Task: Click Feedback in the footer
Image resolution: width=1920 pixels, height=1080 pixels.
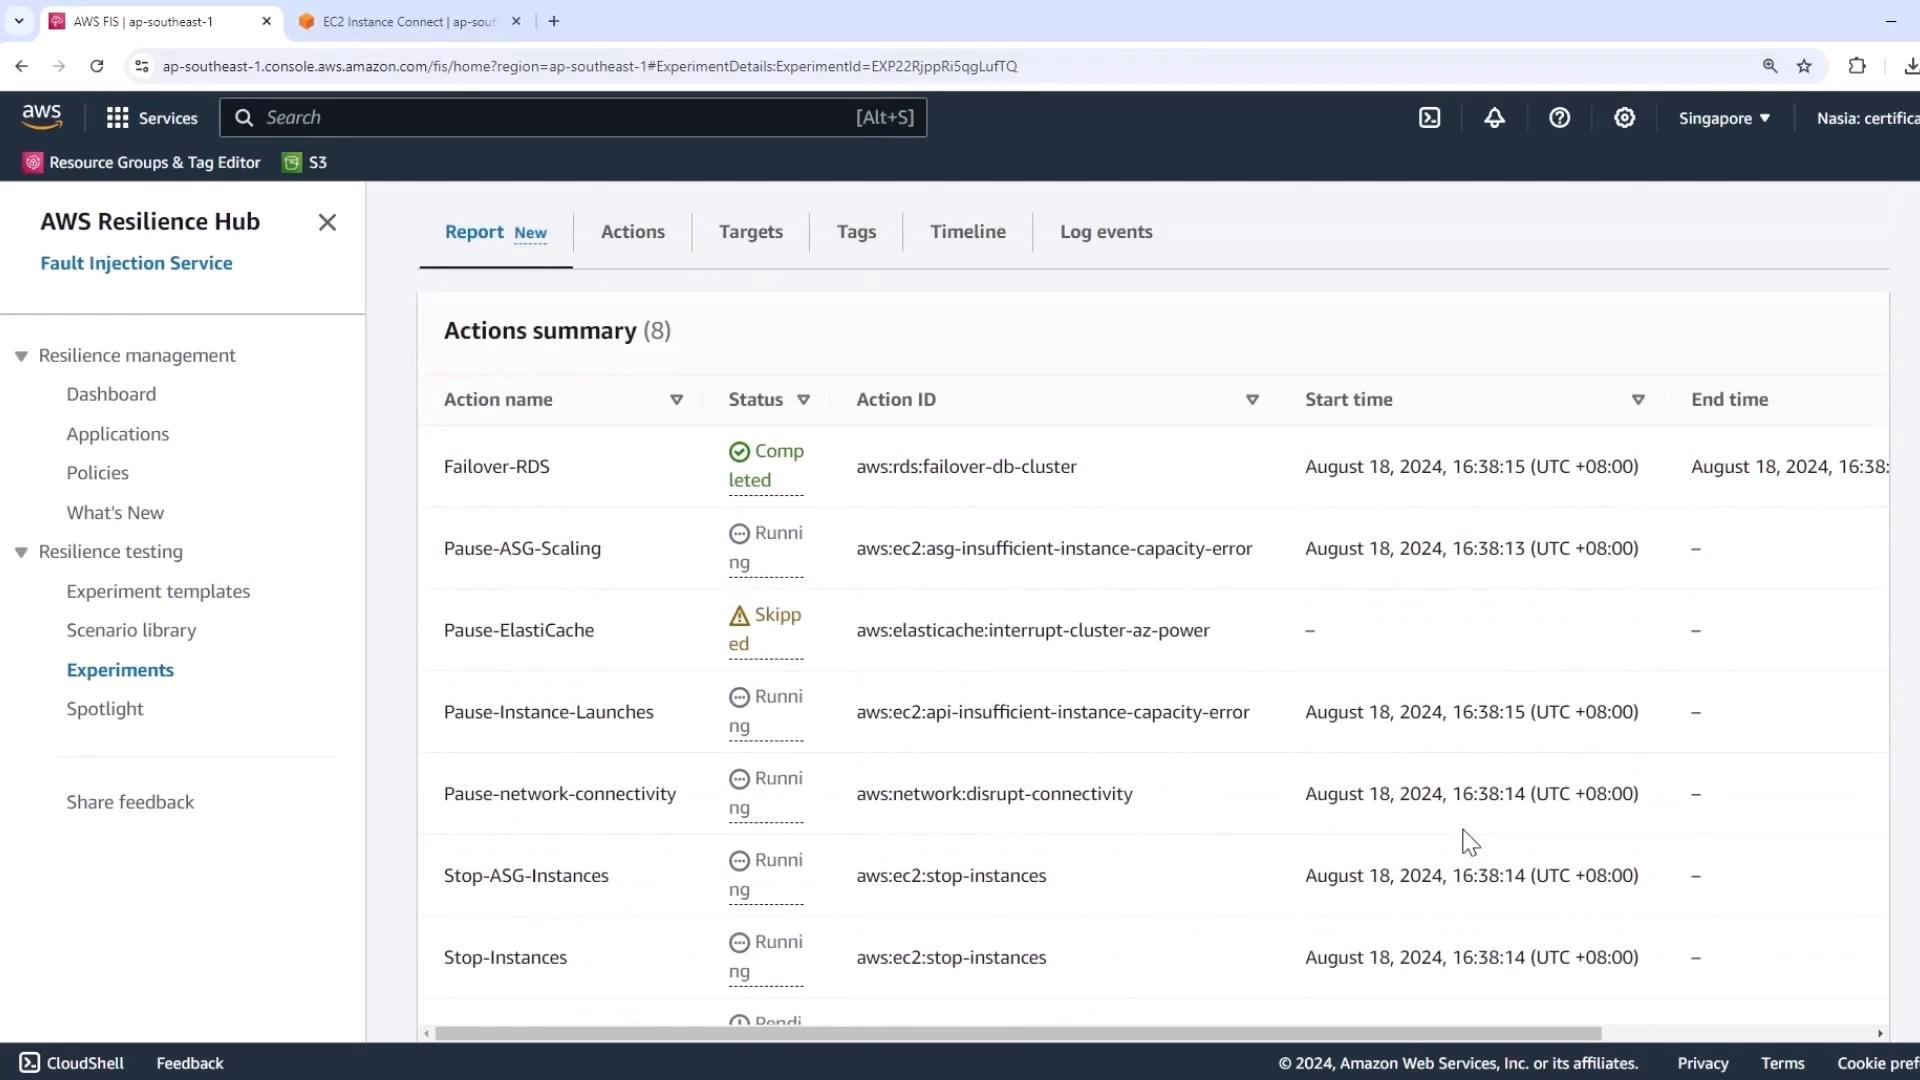Action: click(x=190, y=1063)
